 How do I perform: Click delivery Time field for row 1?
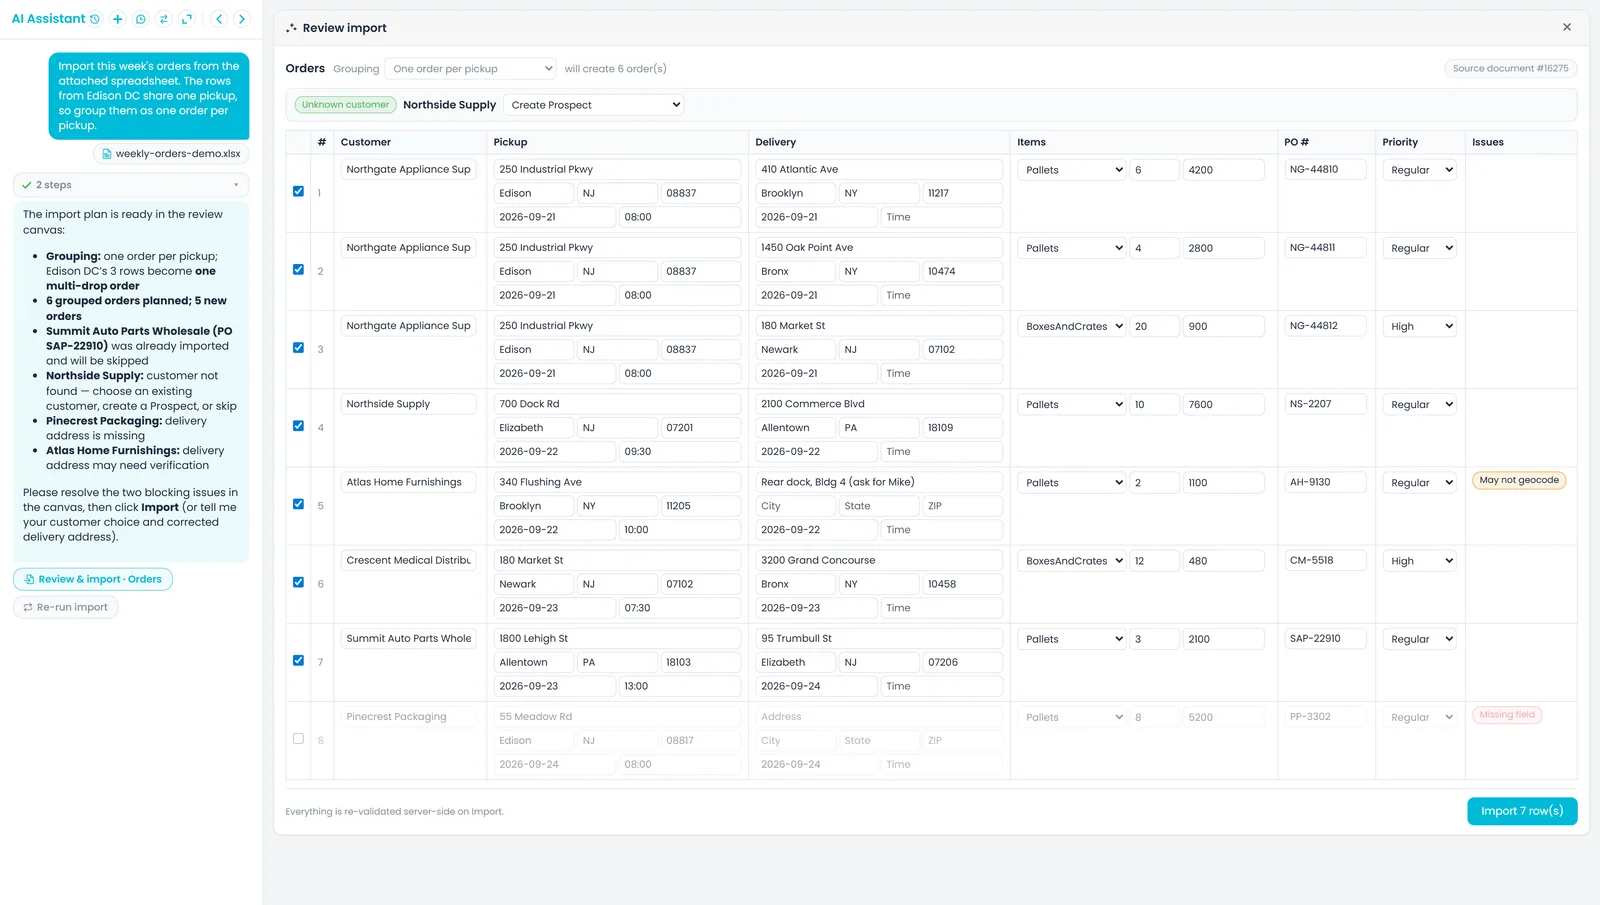(x=941, y=217)
